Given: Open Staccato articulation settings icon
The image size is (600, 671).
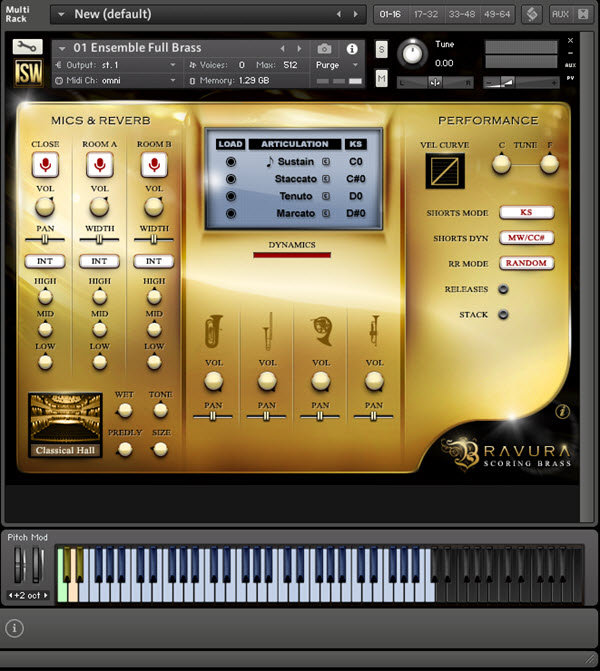Looking at the screenshot, I should coord(326,179).
